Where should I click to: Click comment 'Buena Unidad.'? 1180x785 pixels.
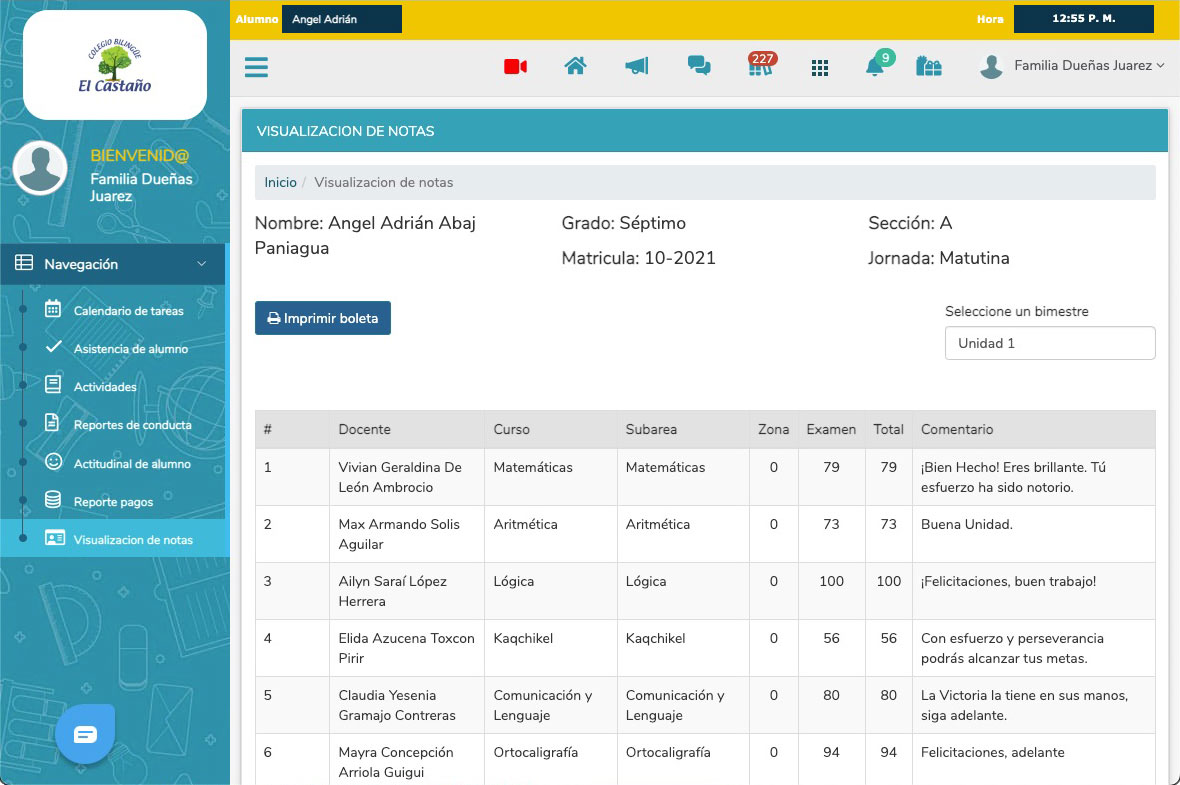click(967, 525)
